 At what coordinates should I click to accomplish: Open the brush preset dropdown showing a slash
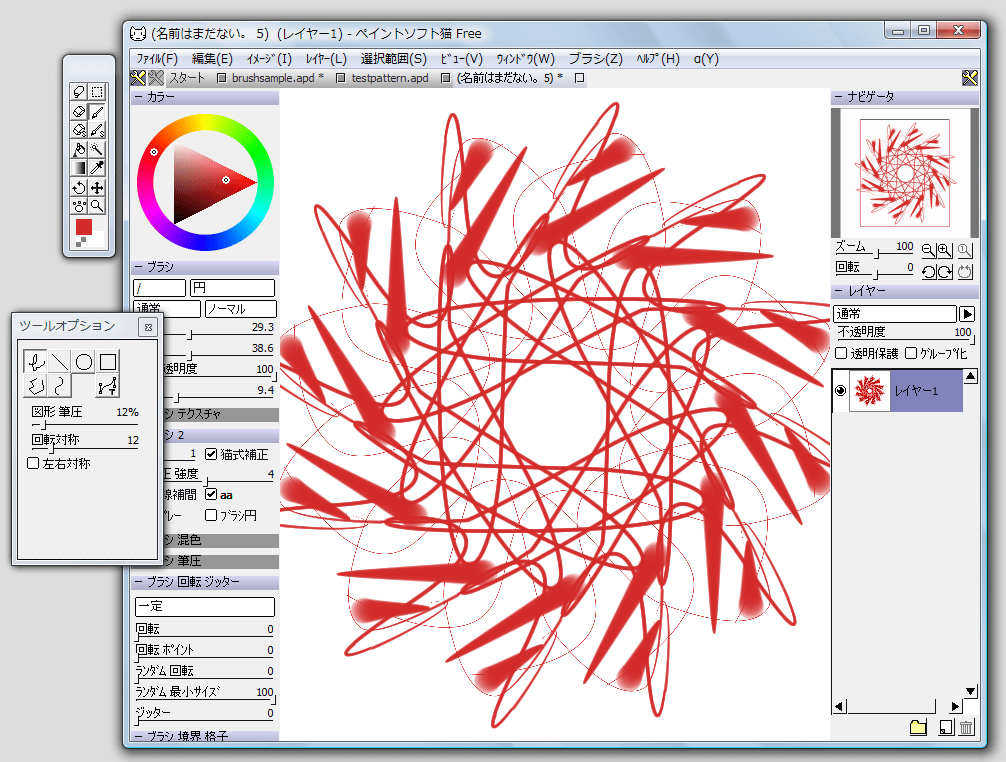[x=159, y=287]
